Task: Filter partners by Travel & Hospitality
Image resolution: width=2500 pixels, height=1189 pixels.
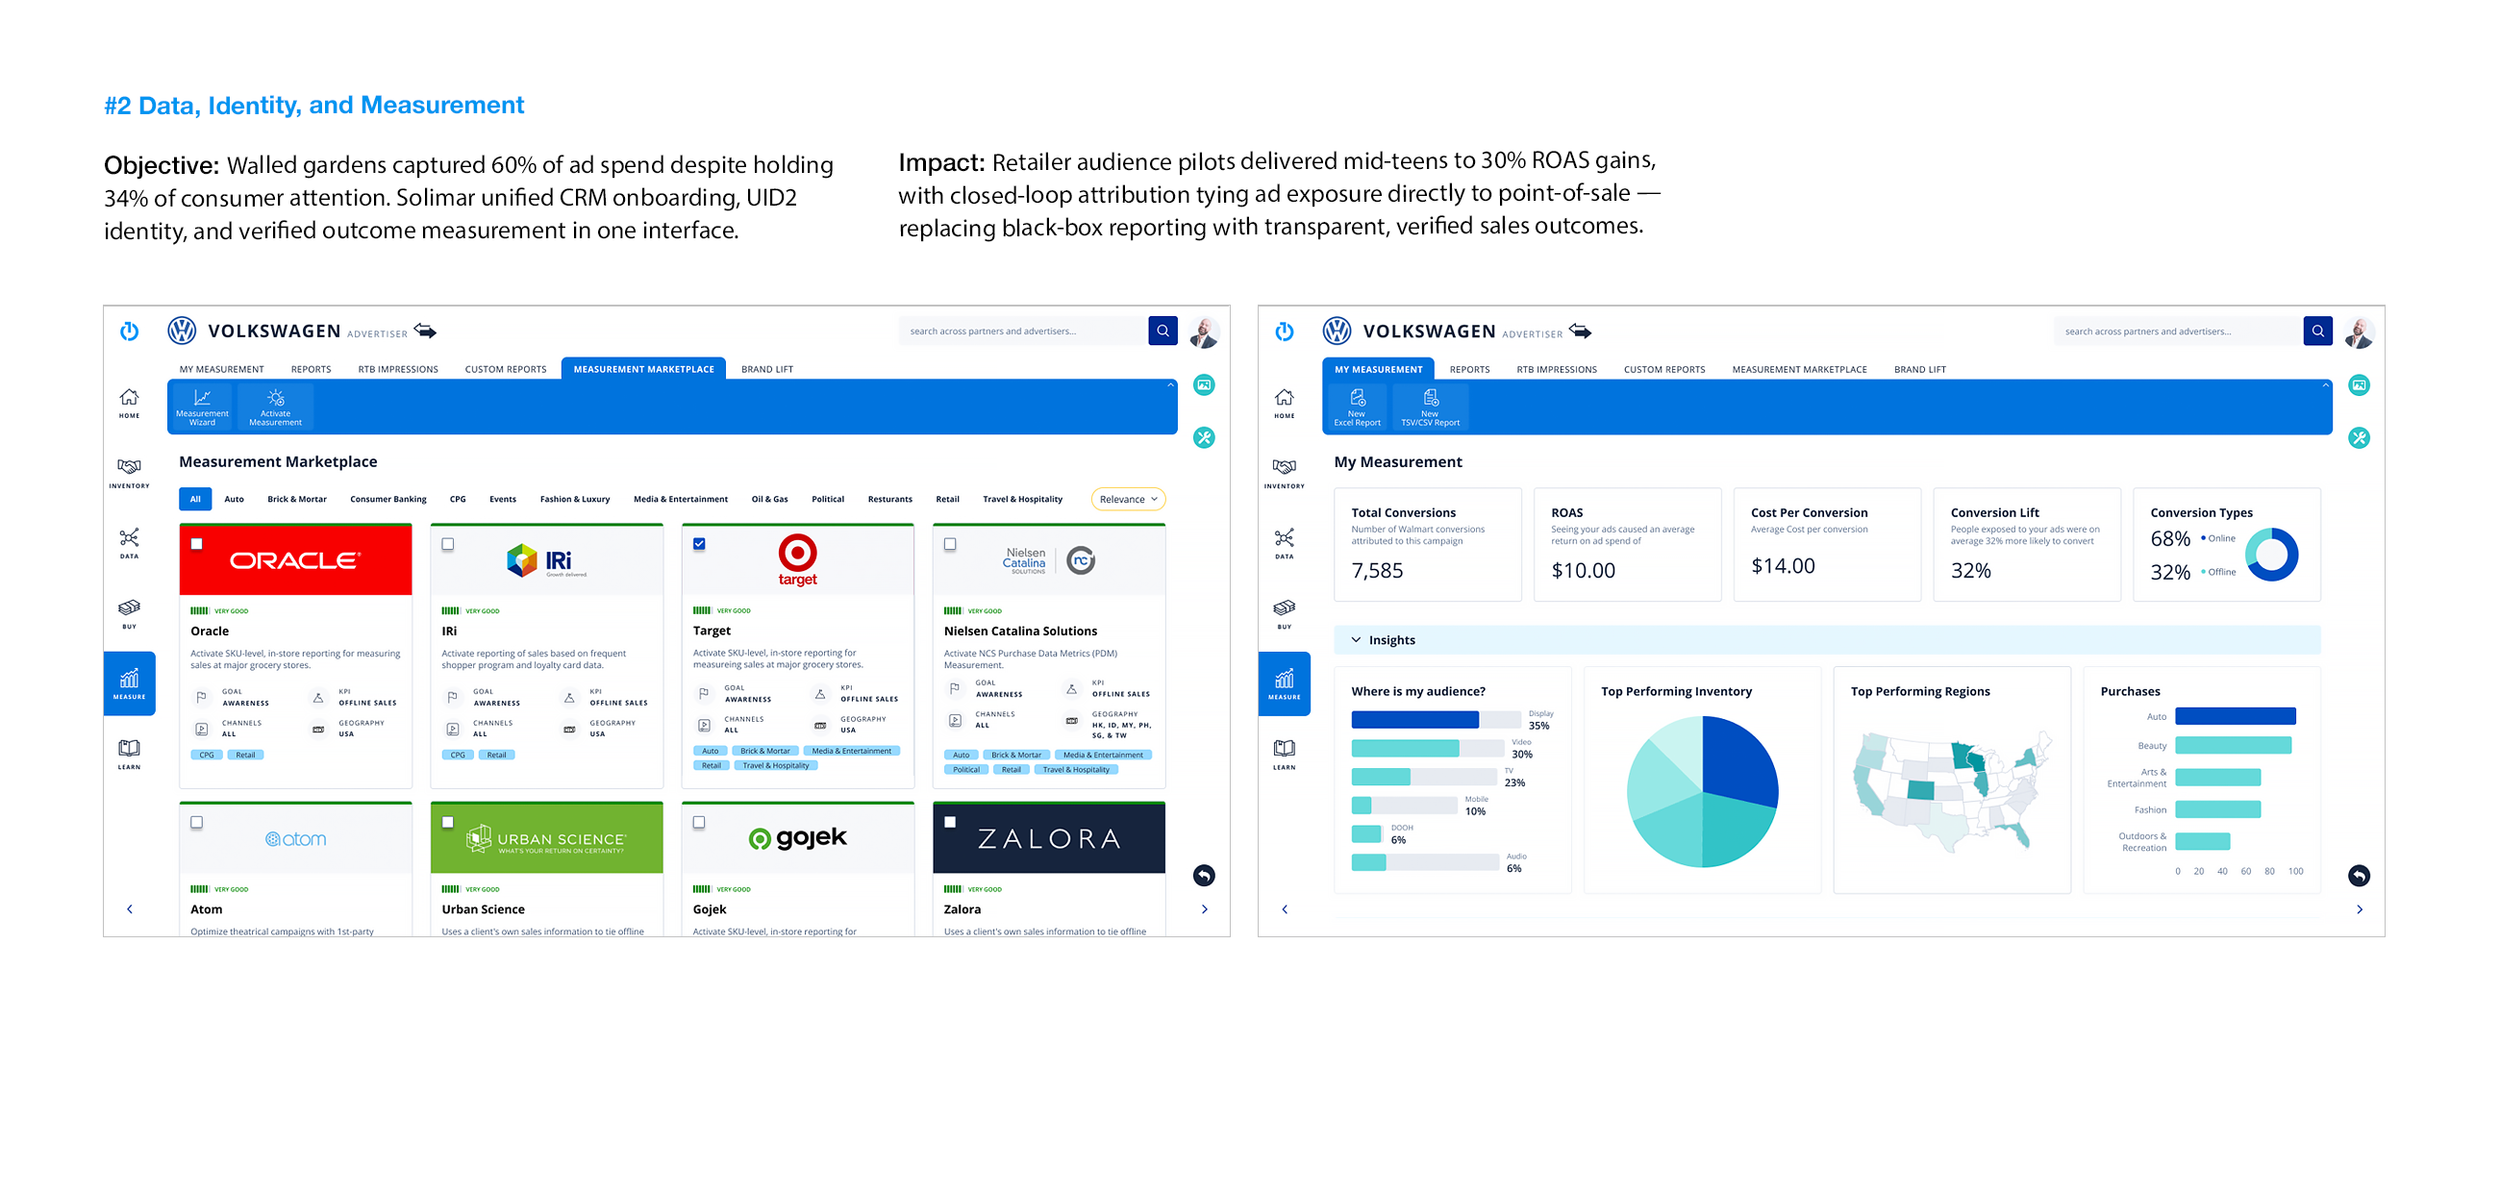Action: 1022,499
